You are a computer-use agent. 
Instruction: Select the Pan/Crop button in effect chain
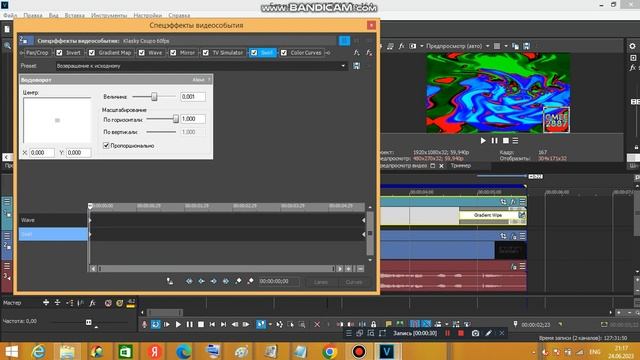[x=37, y=53]
